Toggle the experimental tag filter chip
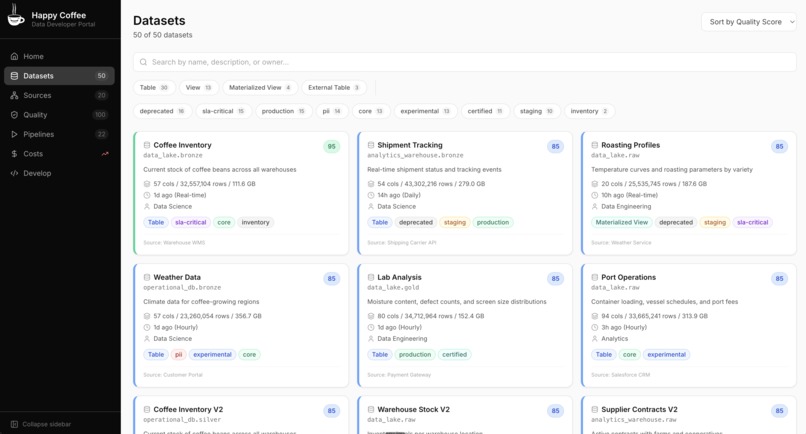The height and width of the screenshot is (434, 806). [426, 111]
